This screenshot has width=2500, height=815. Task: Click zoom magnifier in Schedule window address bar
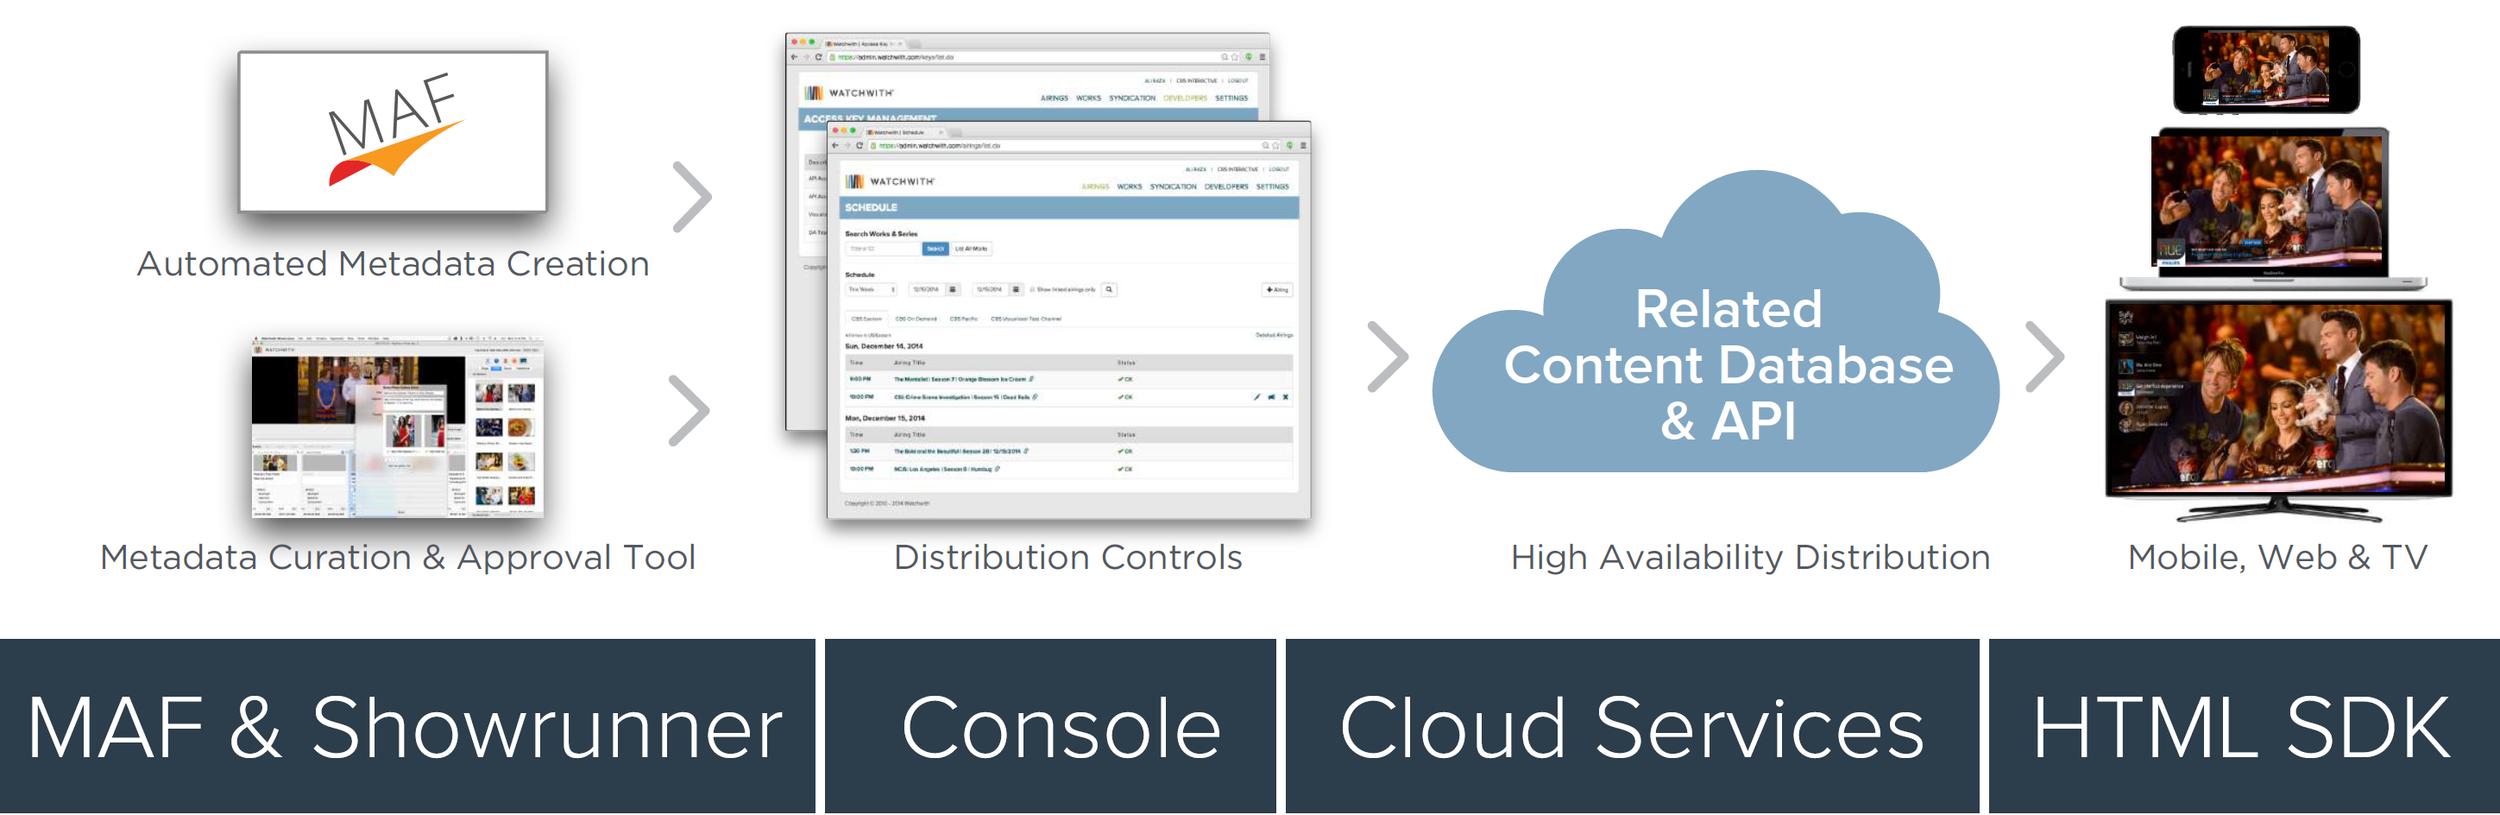click(x=1265, y=145)
